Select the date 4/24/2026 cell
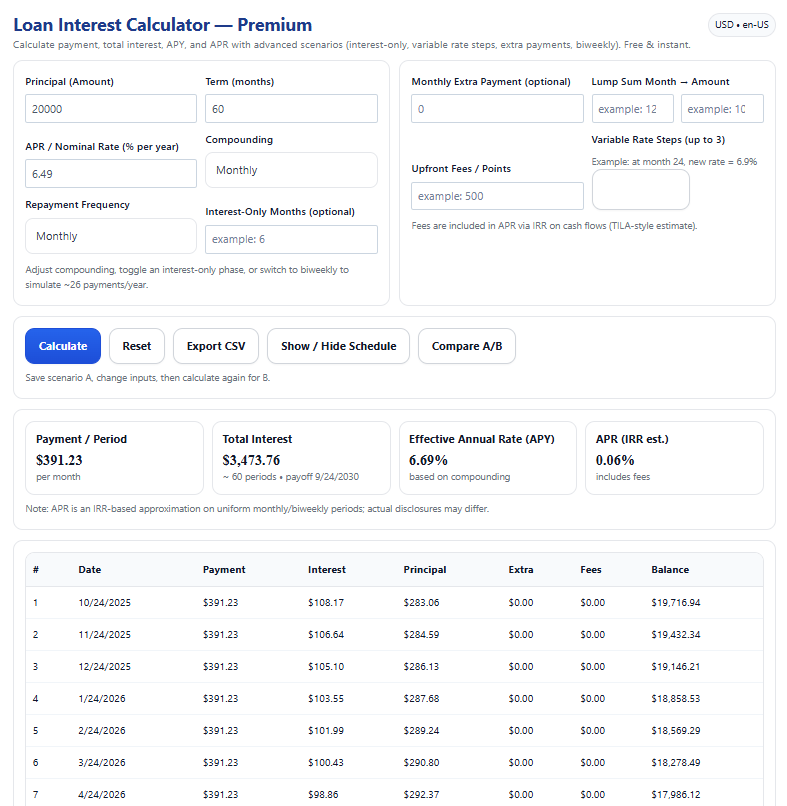Image resolution: width=787 pixels, height=806 pixels. point(102,794)
